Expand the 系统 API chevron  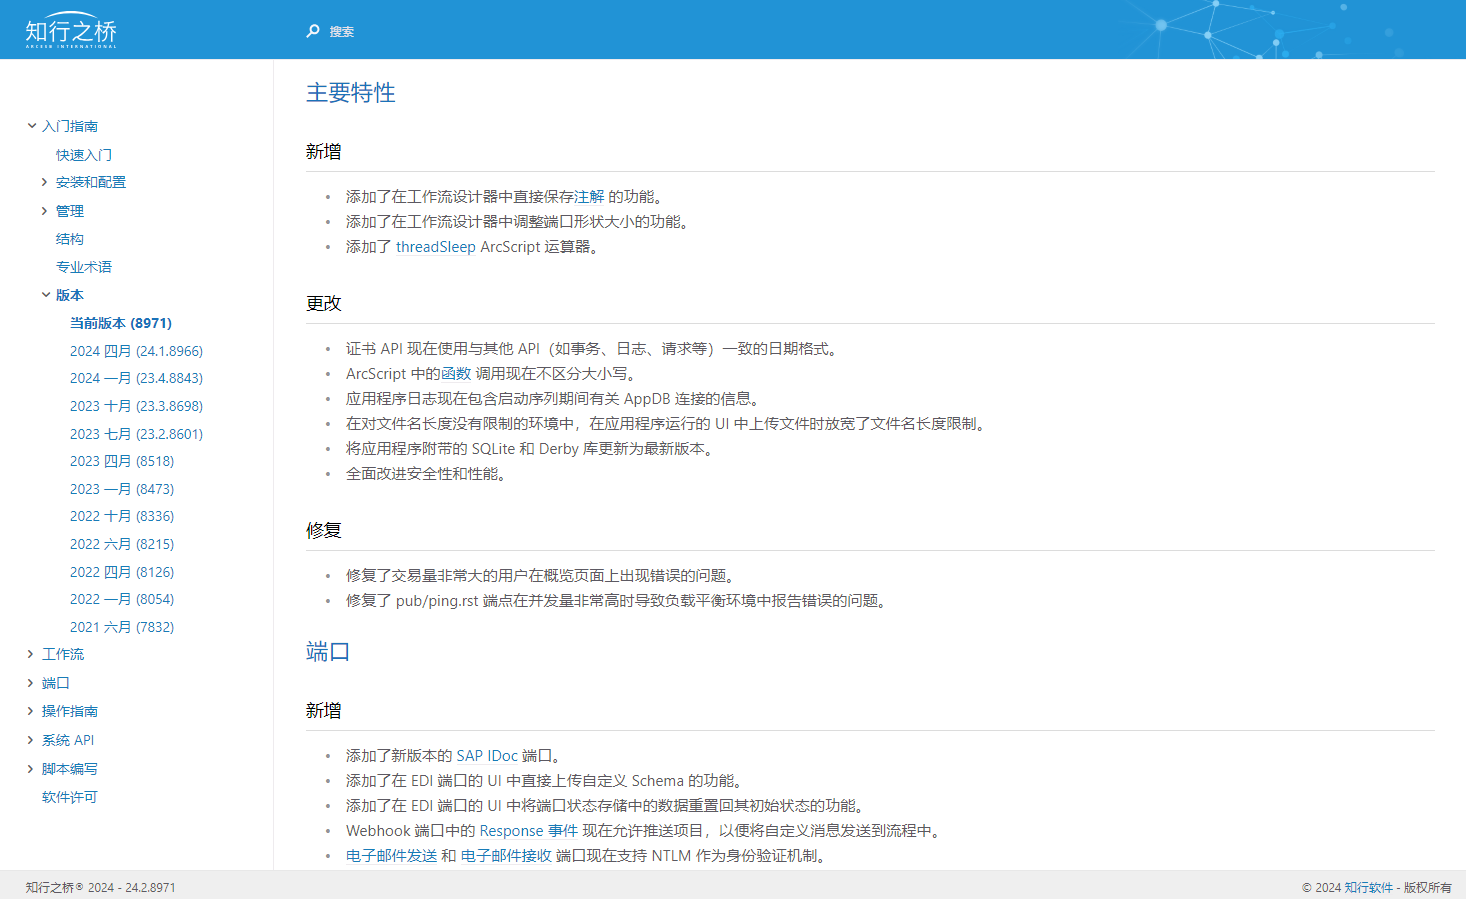coord(31,740)
